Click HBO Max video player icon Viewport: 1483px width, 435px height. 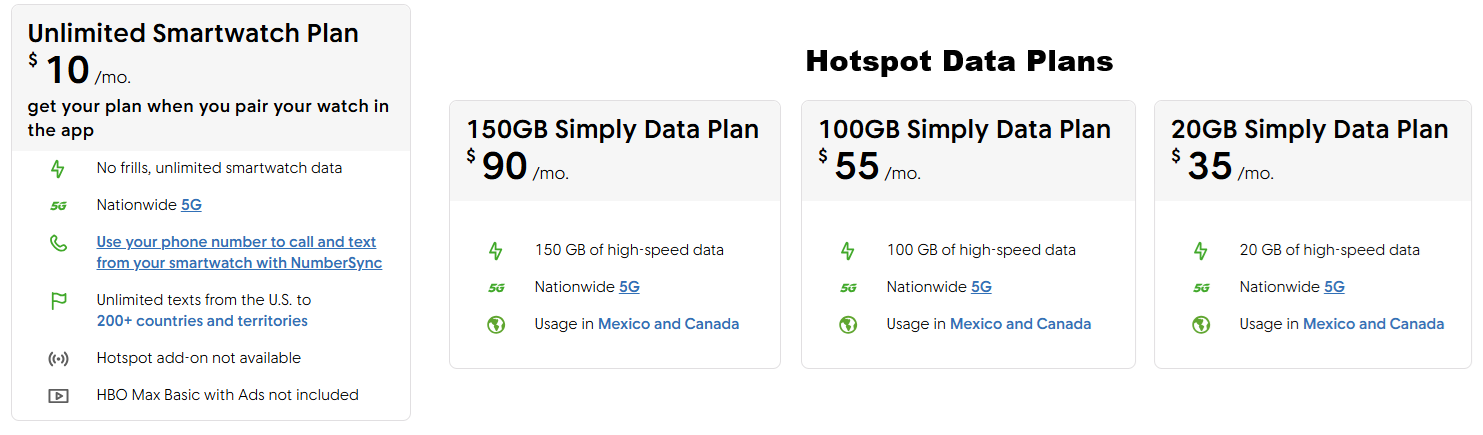pyautogui.click(x=58, y=395)
